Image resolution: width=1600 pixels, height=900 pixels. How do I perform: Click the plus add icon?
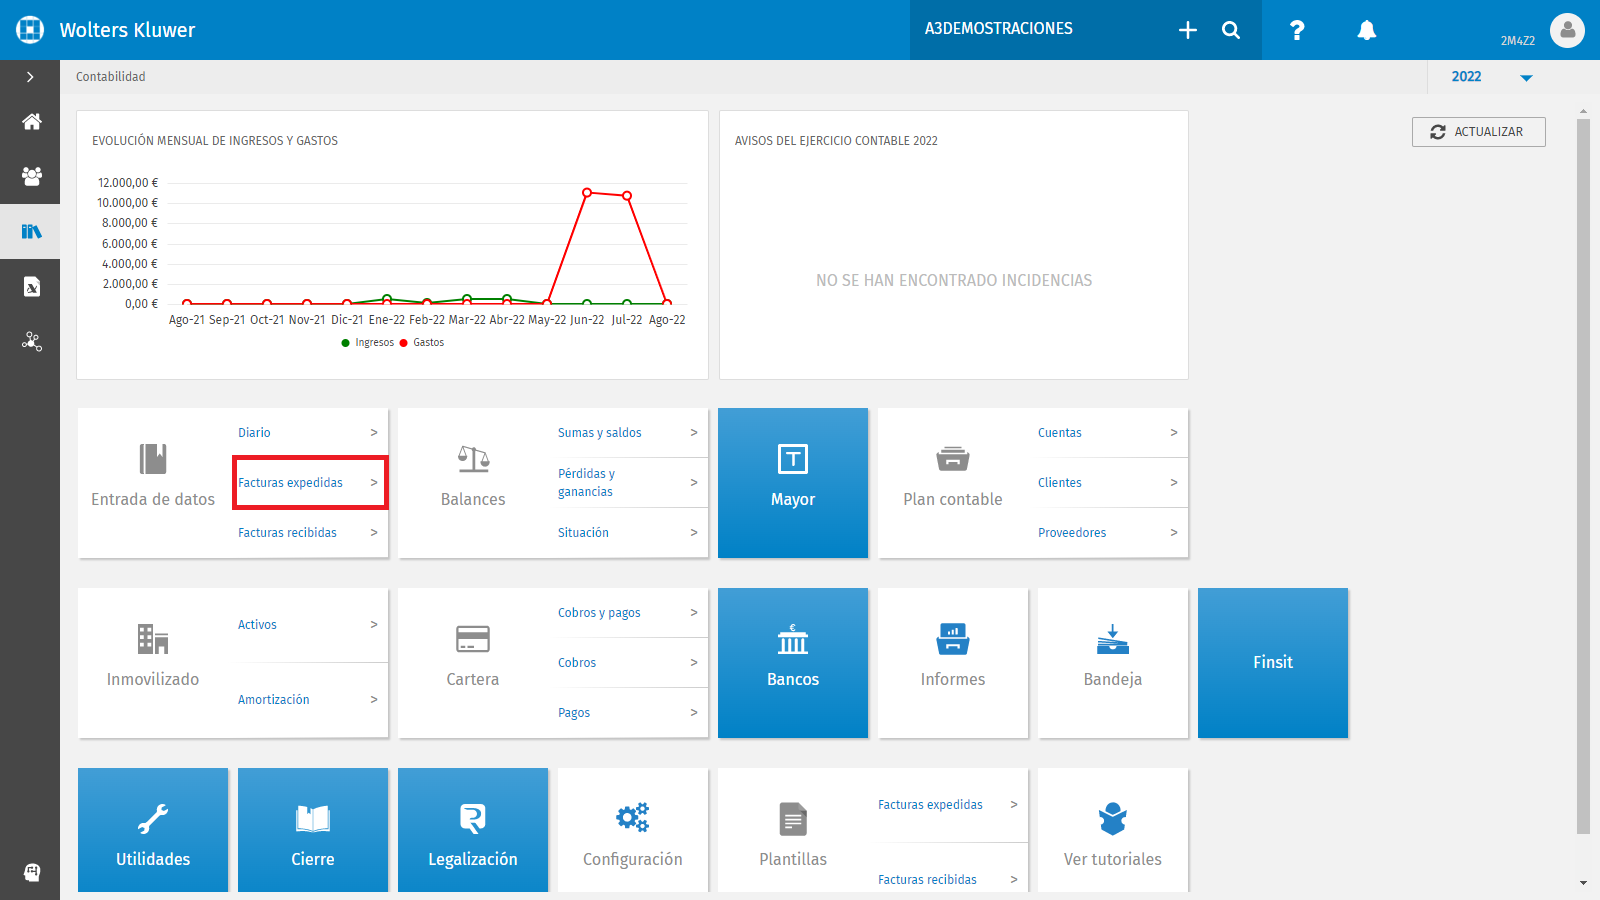coord(1187,30)
